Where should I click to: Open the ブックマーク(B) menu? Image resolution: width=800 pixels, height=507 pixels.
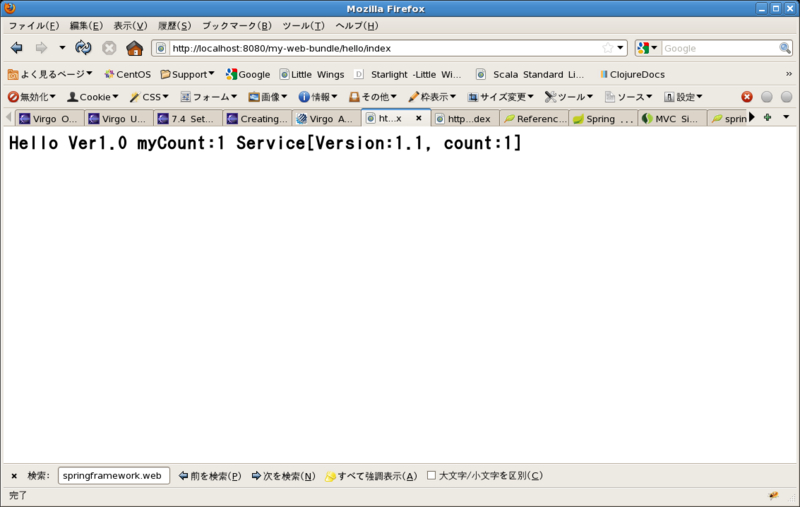(x=237, y=26)
